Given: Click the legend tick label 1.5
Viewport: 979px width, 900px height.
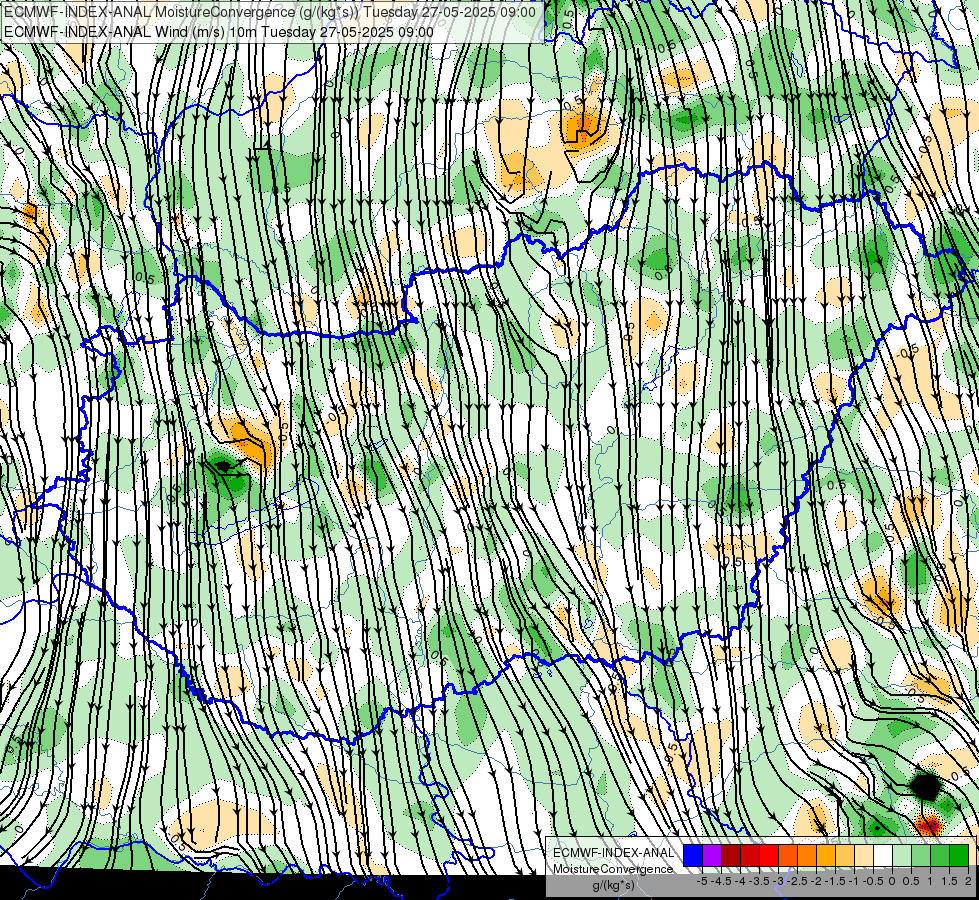Looking at the screenshot, I should [949, 881].
